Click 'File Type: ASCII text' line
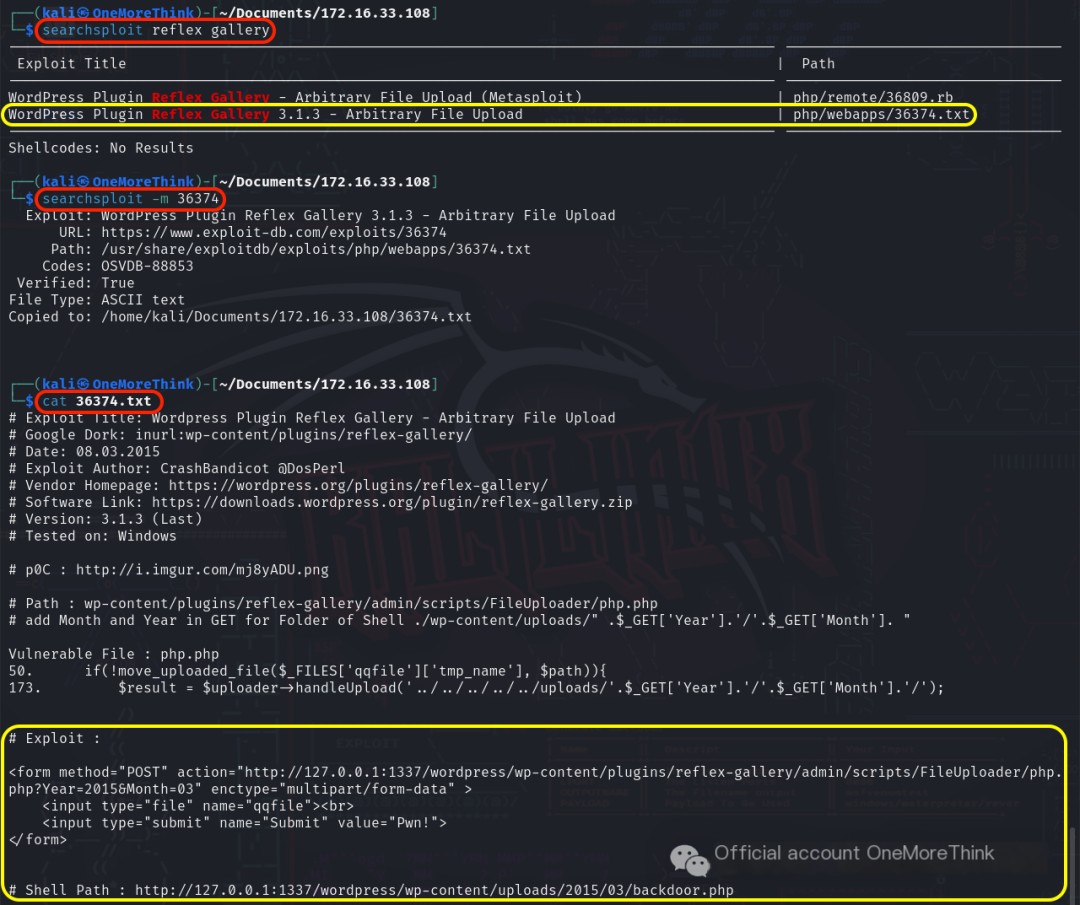Image resolution: width=1080 pixels, height=905 pixels. (96, 300)
